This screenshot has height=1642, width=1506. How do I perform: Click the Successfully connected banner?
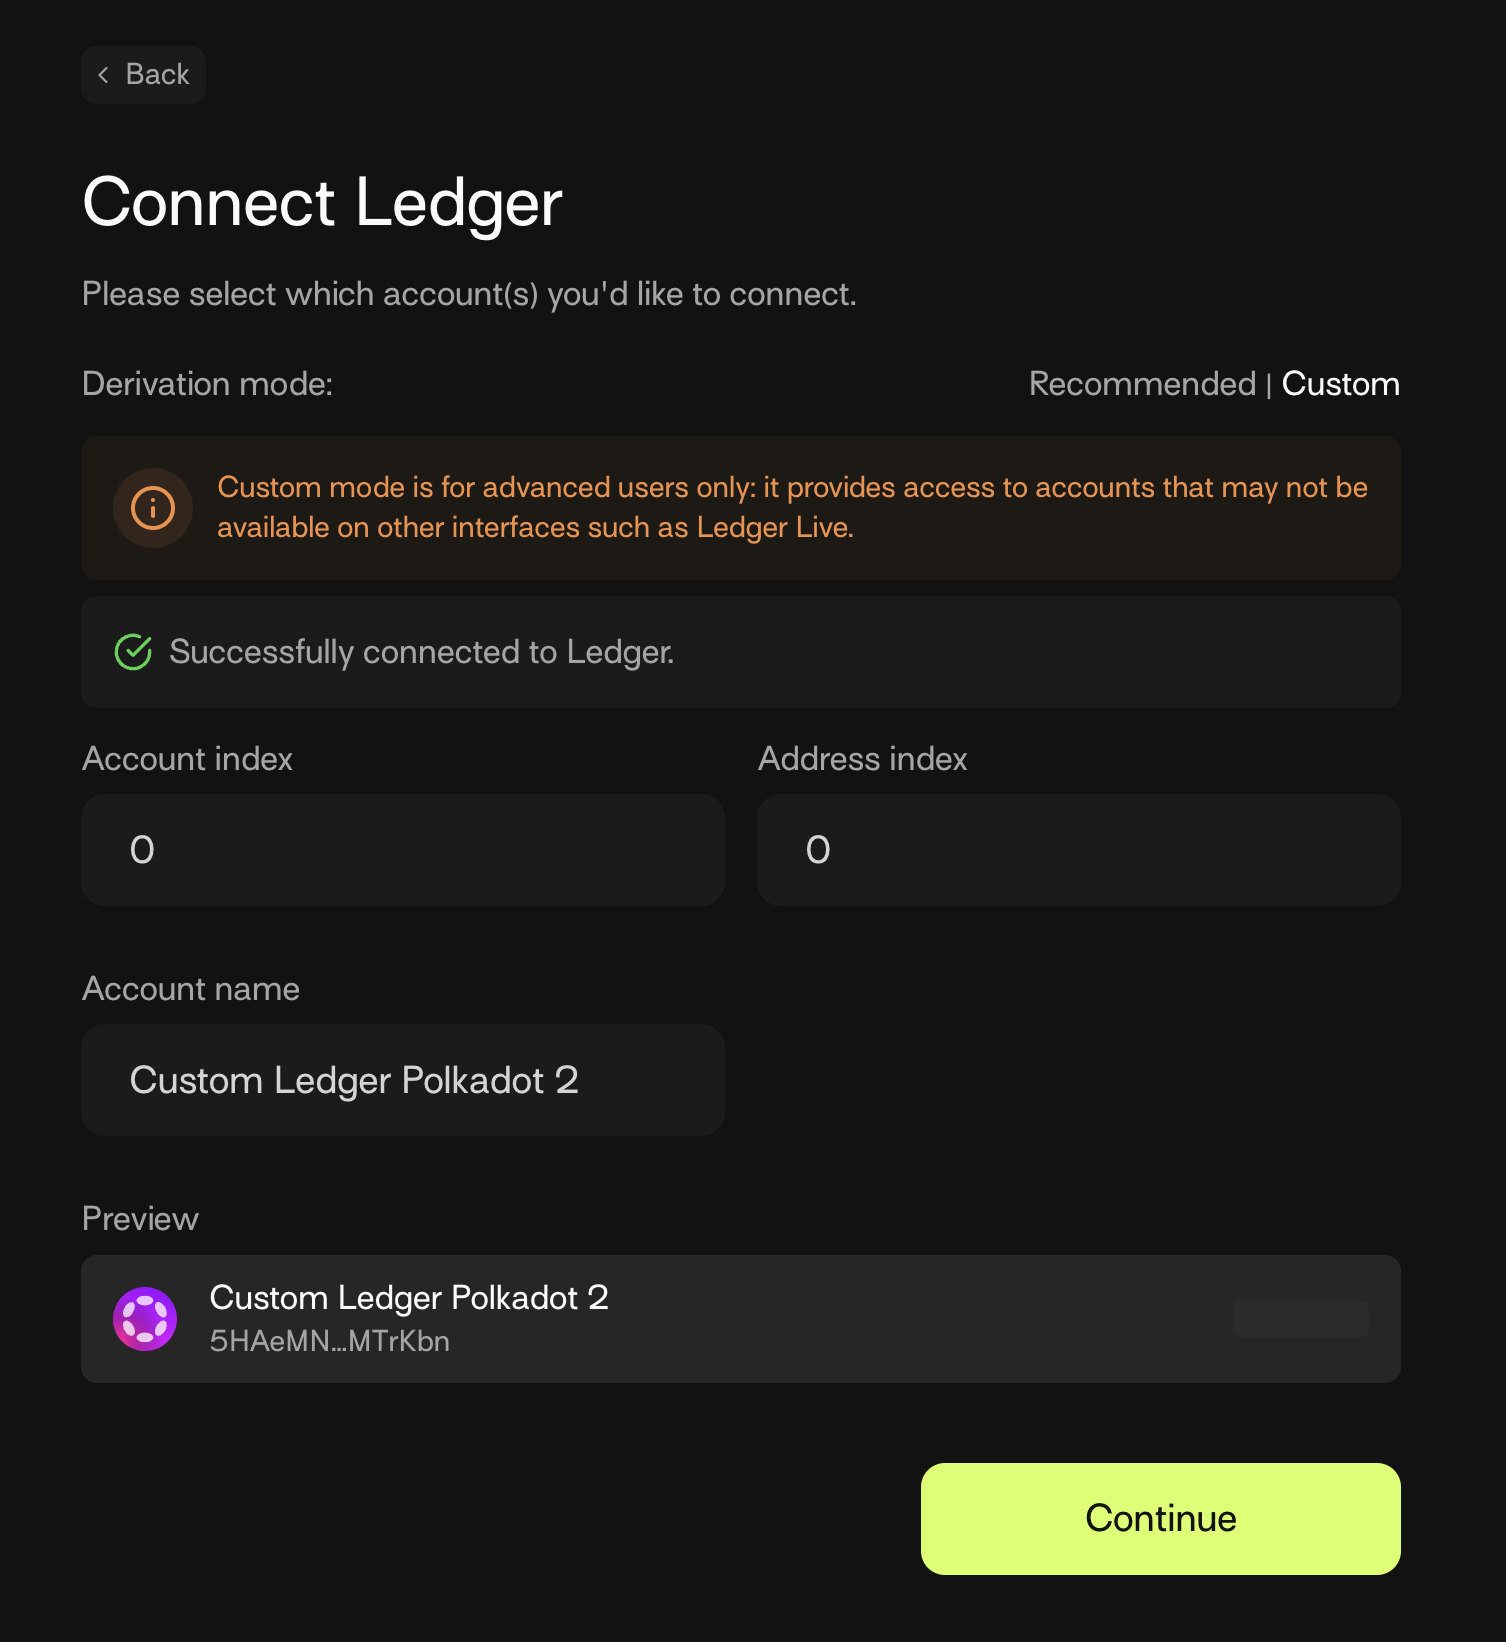[741, 652]
